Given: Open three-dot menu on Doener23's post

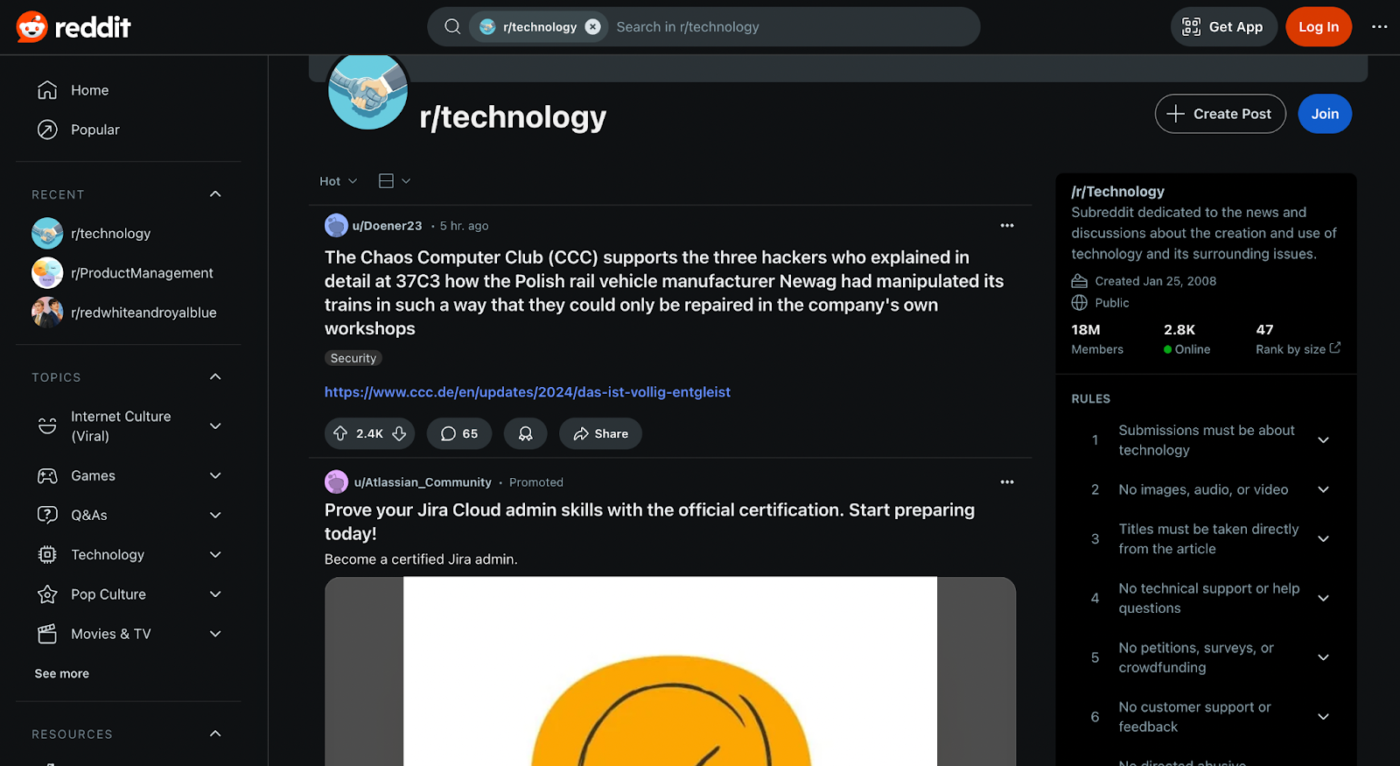Looking at the screenshot, I should (1007, 226).
